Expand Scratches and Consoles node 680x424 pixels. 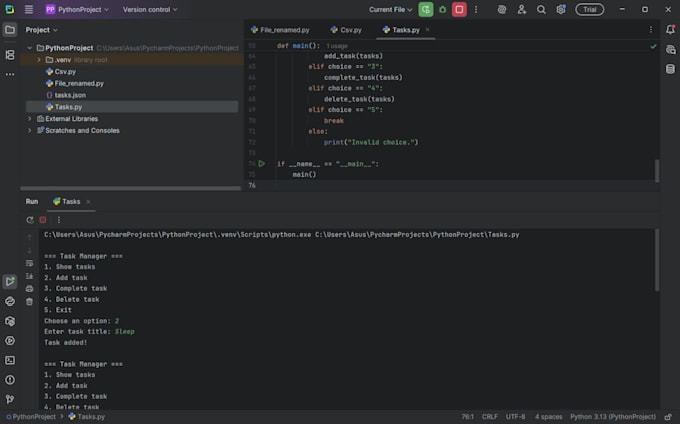tap(29, 130)
